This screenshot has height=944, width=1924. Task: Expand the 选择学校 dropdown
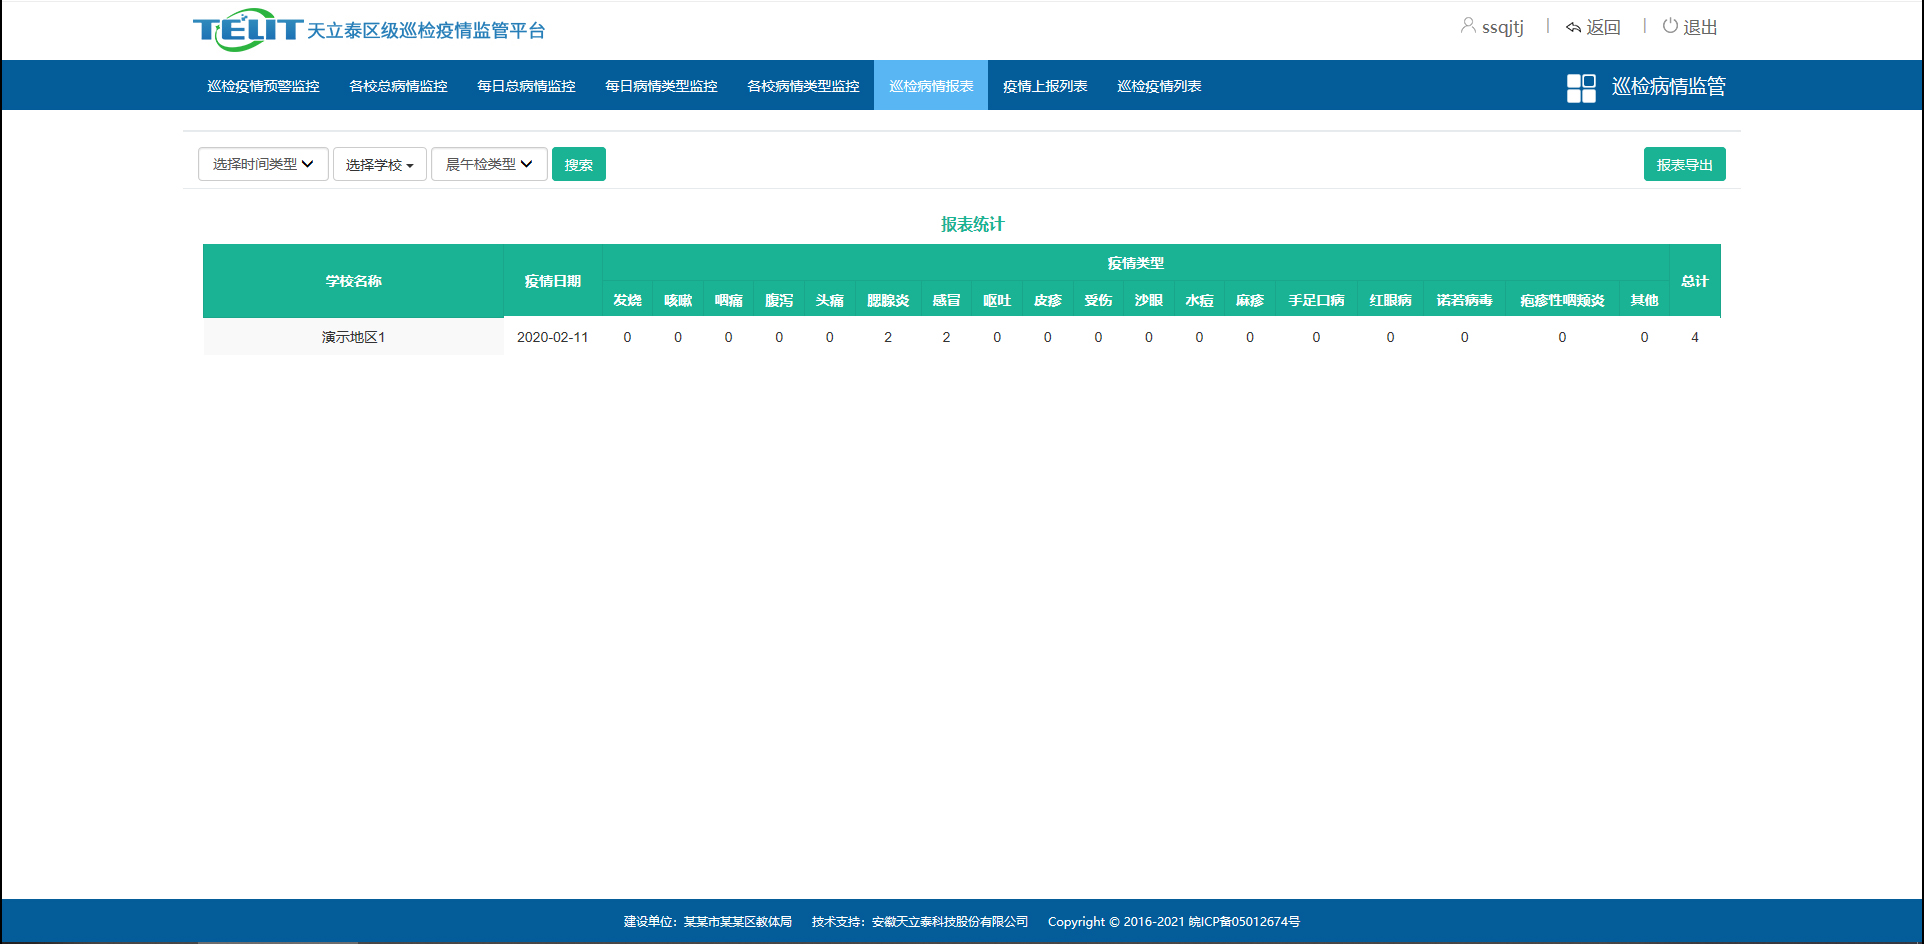(x=379, y=164)
